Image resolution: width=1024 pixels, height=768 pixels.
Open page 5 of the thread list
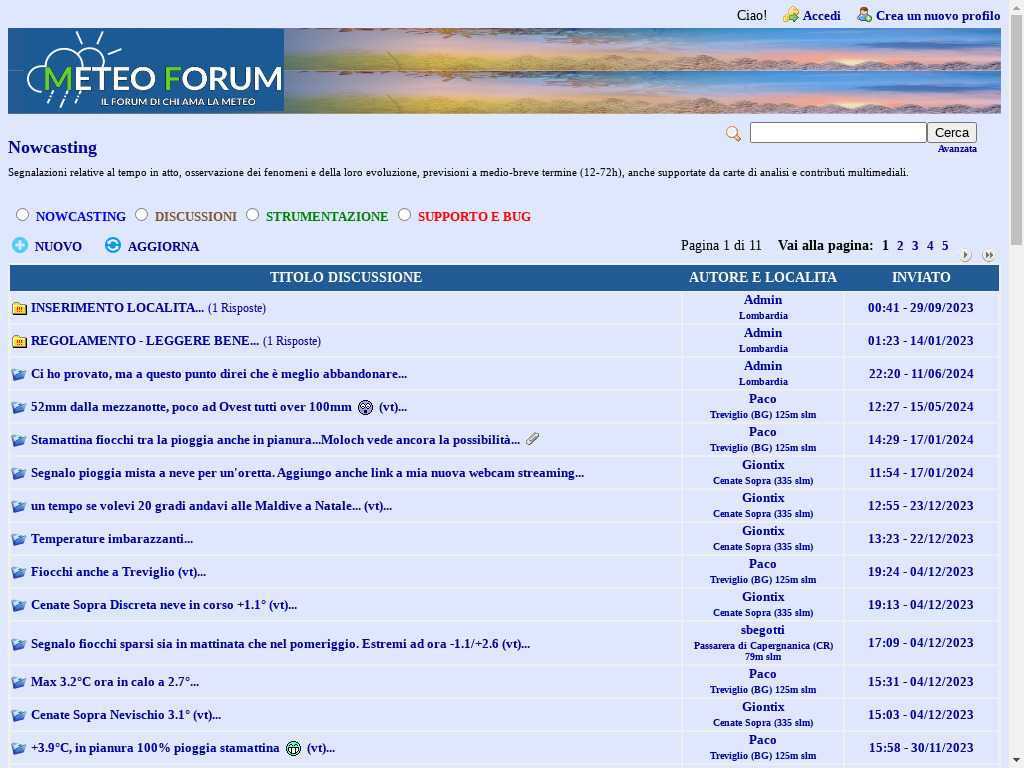tap(945, 246)
